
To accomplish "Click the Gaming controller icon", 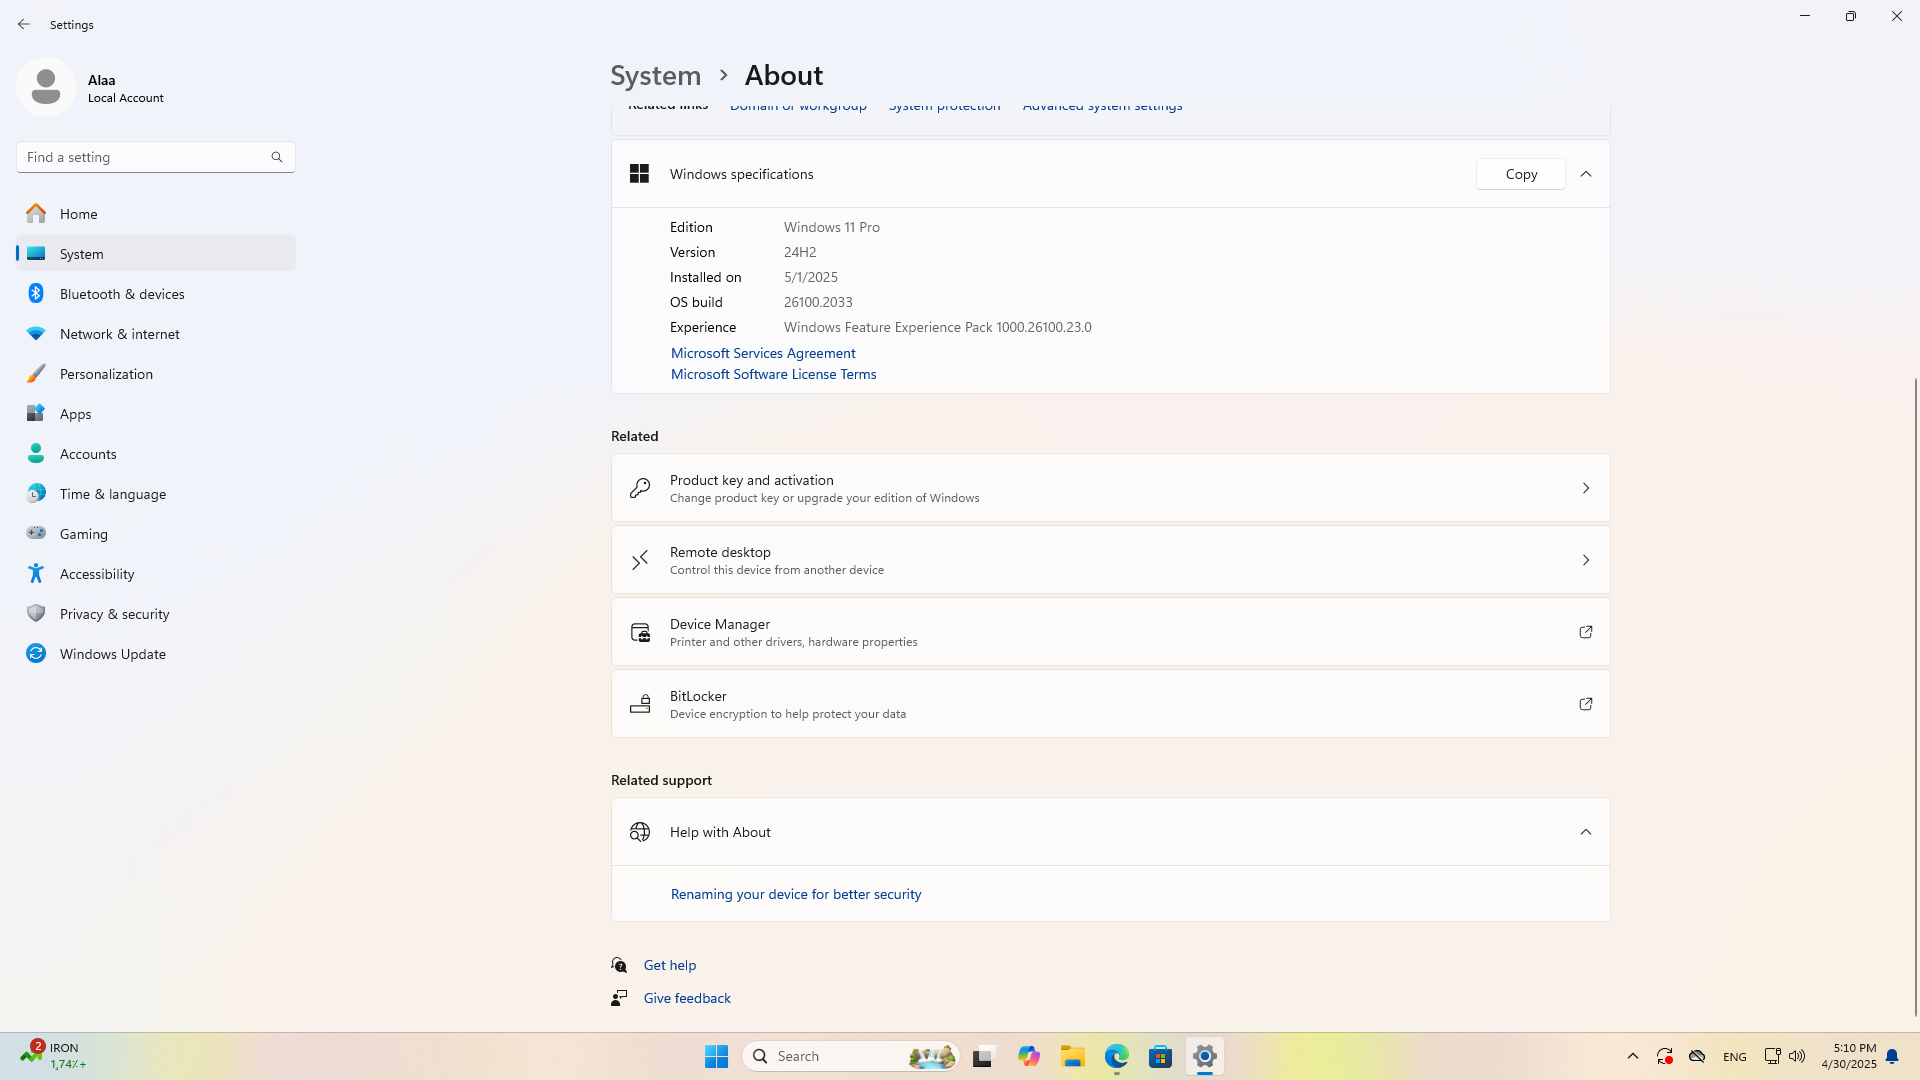I will click(x=36, y=533).
